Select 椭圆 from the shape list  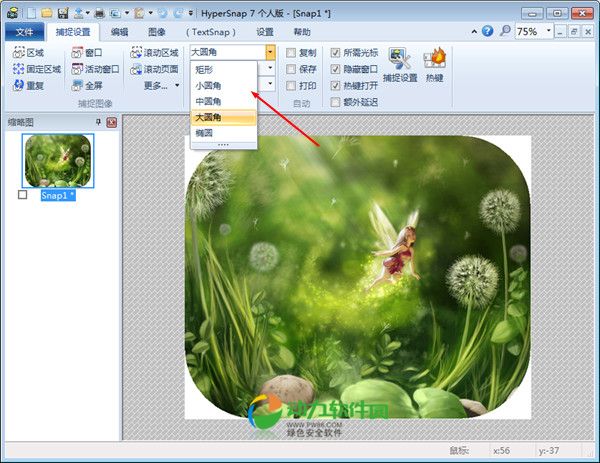[x=204, y=132]
